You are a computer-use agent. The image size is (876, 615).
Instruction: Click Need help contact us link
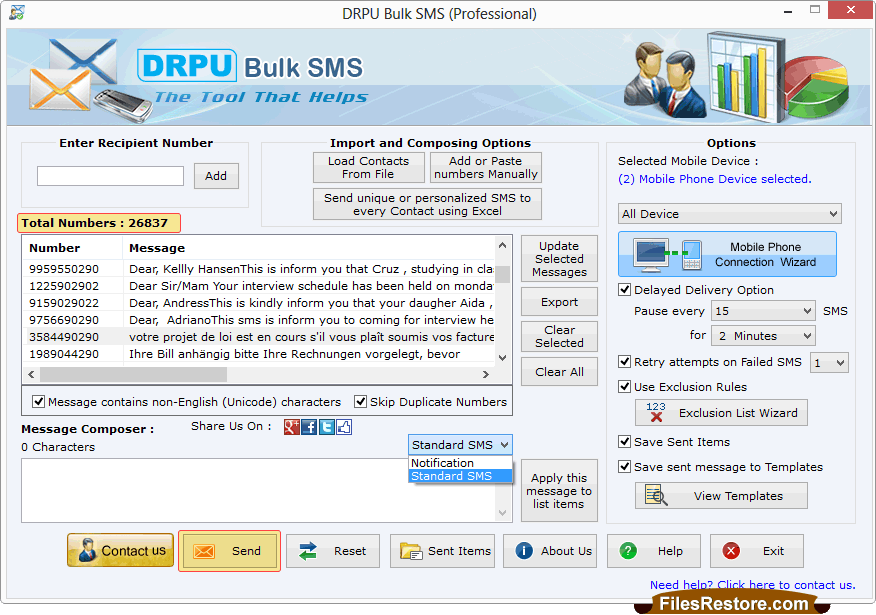click(752, 585)
